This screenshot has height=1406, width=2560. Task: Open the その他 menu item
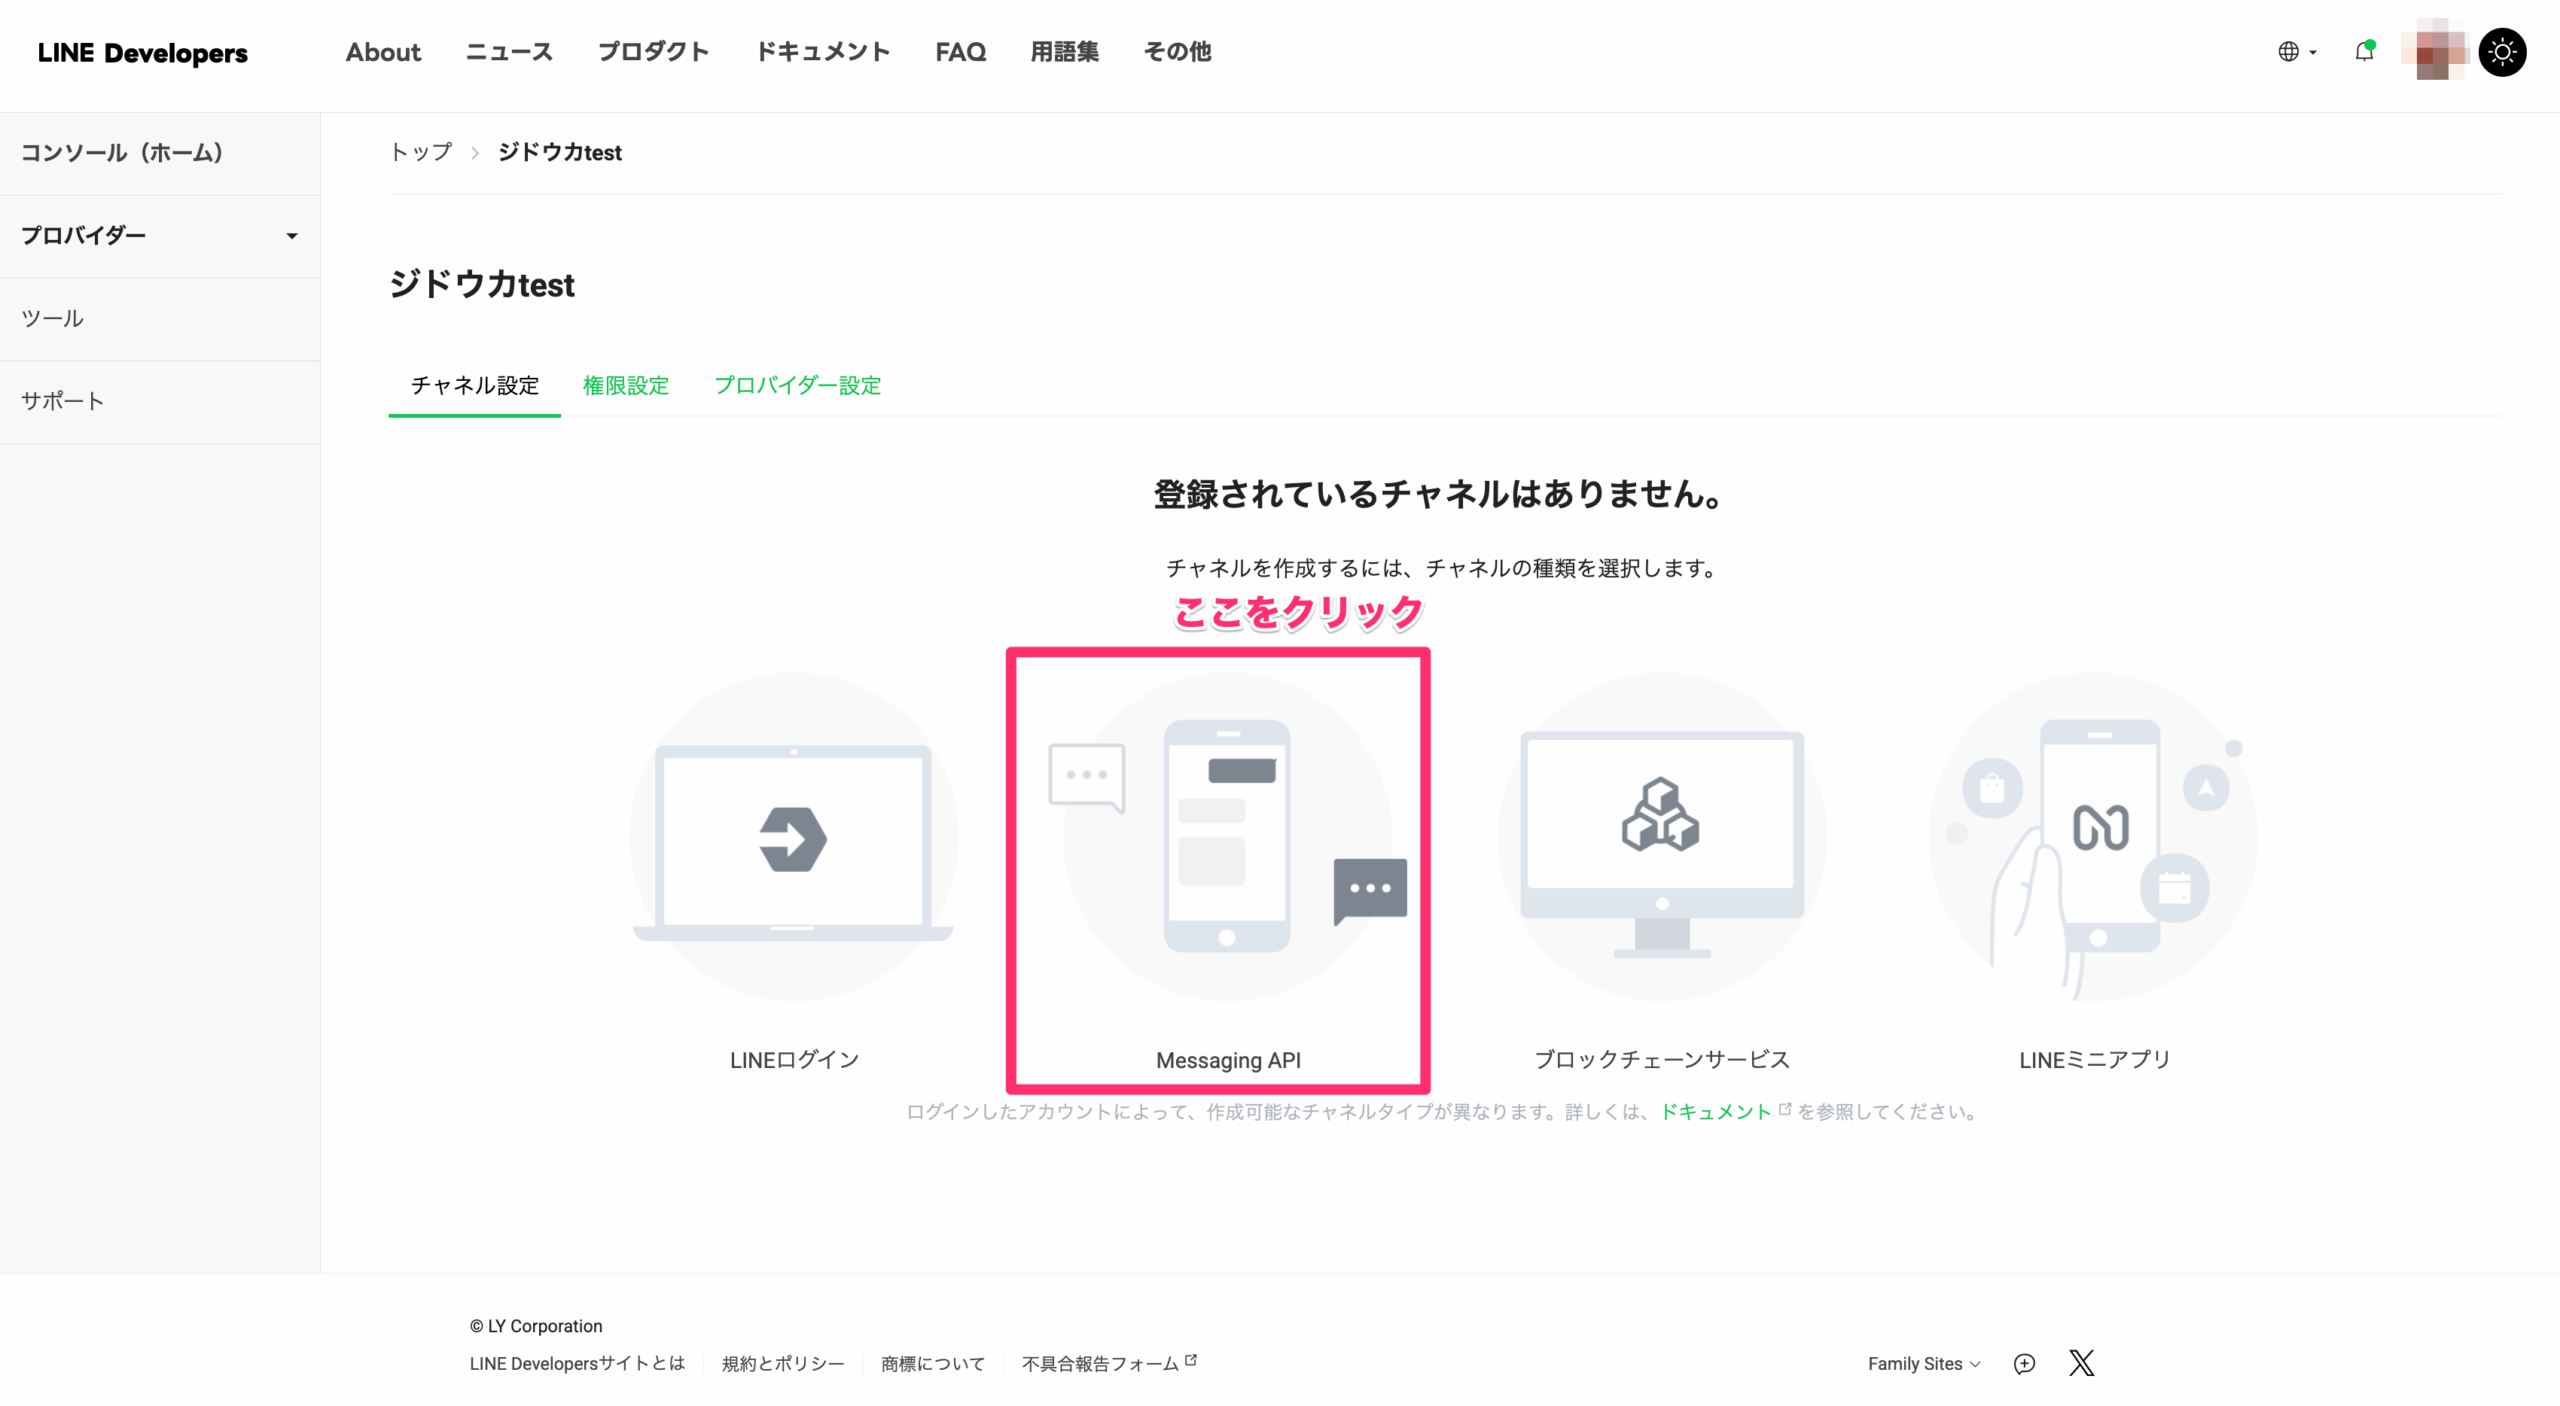[x=1178, y=52]
